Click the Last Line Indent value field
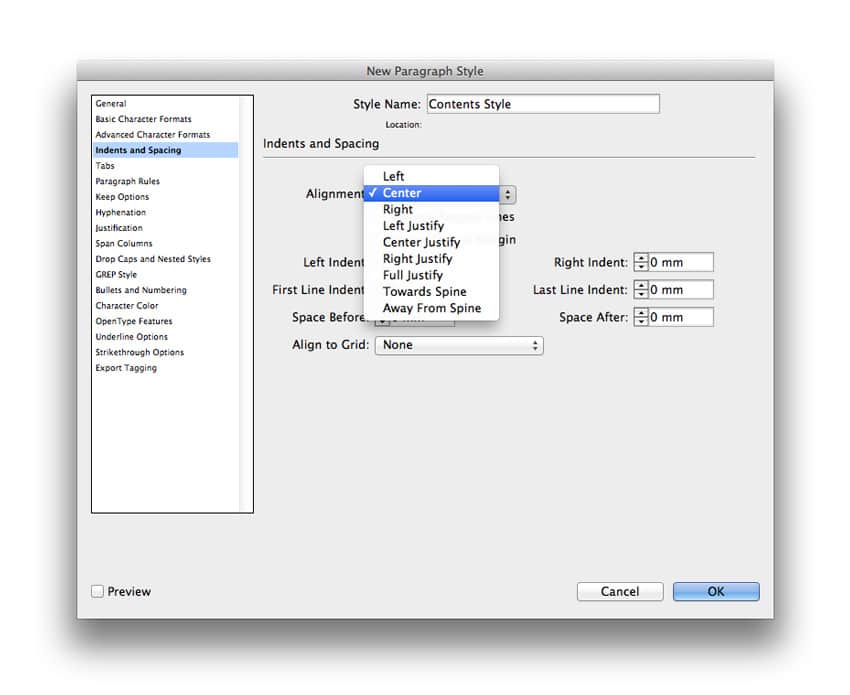This screenshot has height=695, width=850. click(x=681, y=290)
